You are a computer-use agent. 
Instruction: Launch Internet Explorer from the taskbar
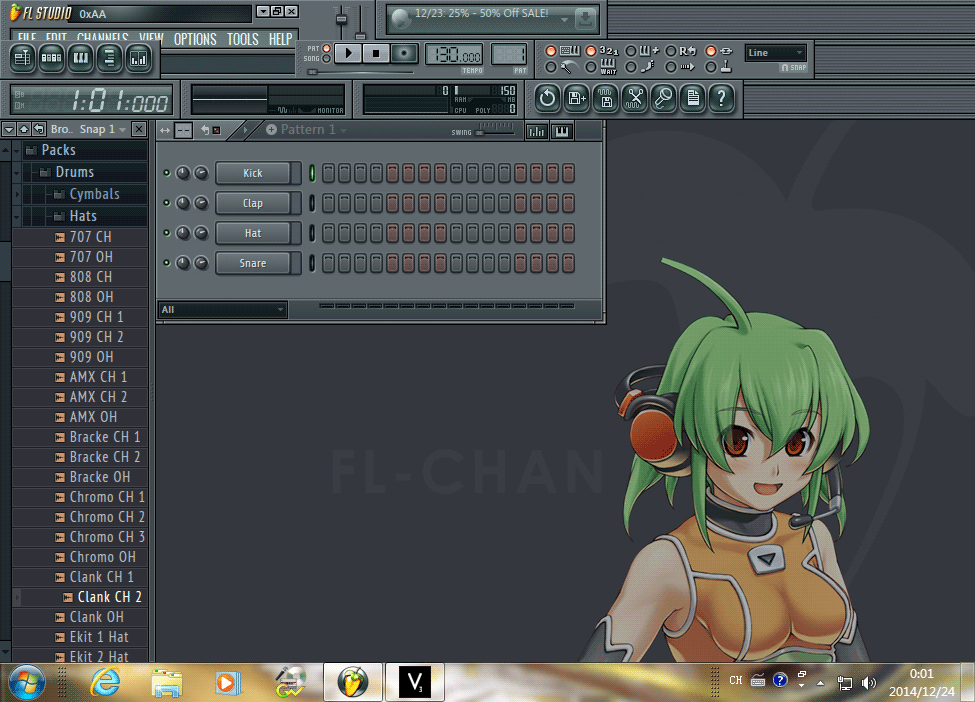click(x=106, y=683)
